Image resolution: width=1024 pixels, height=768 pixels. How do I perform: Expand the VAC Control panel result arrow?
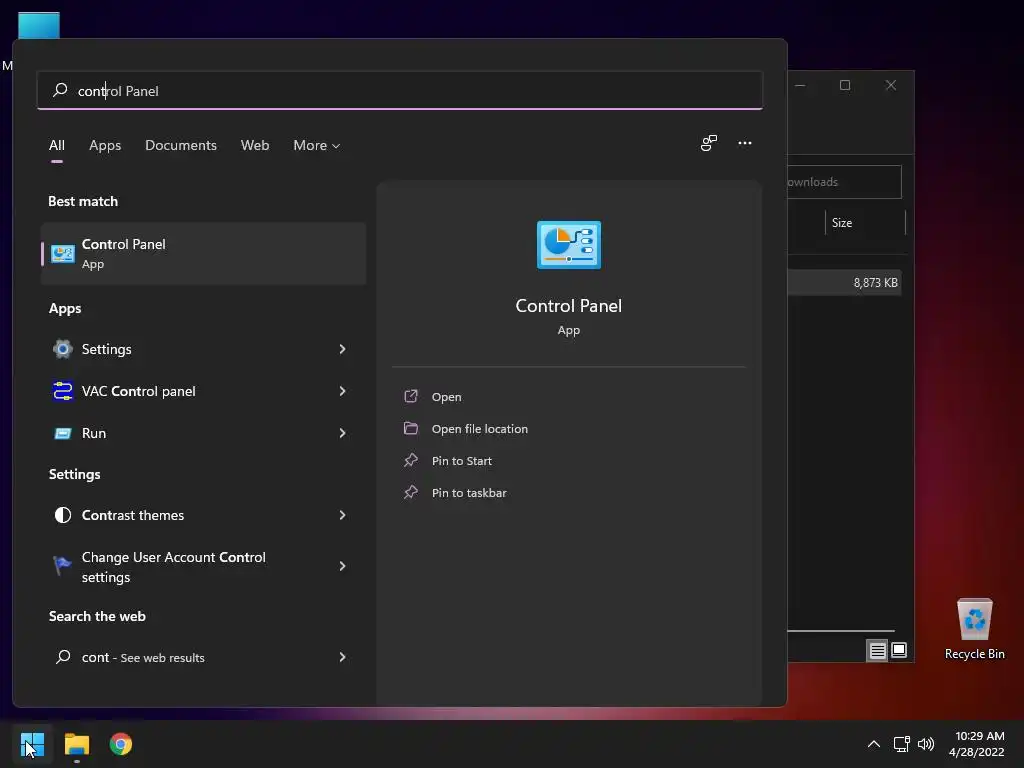pyautogui.click(x=342, y=391)
